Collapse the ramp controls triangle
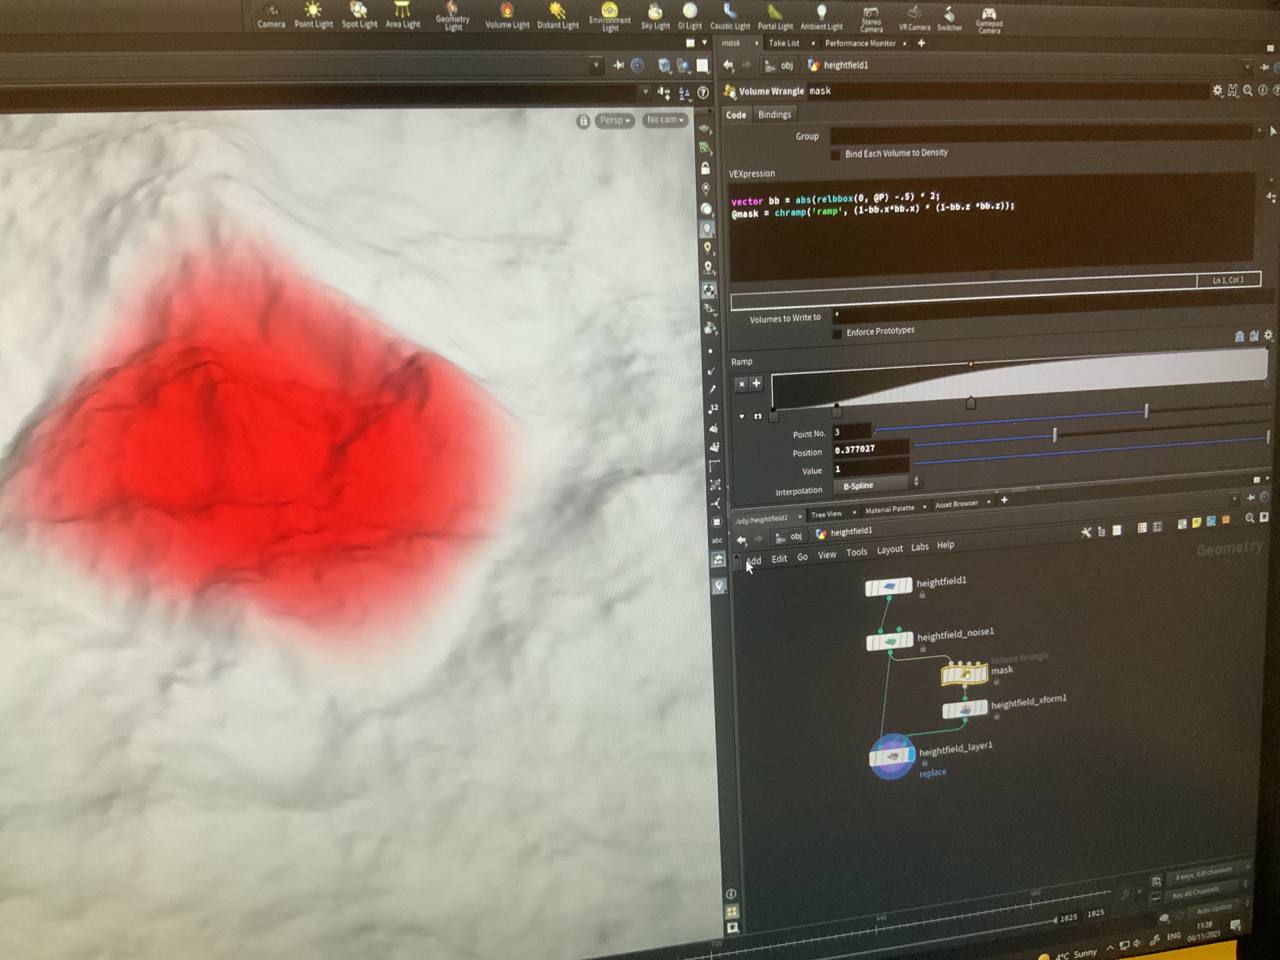This screenshot has height=960, width=1280. [x=742, y=416]
